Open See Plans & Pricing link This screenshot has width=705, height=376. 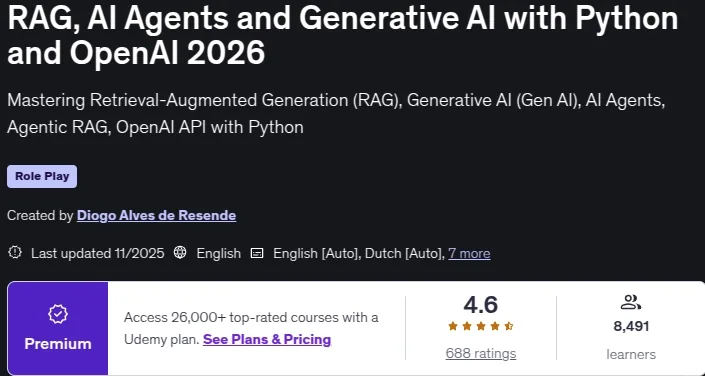[267, 339]
